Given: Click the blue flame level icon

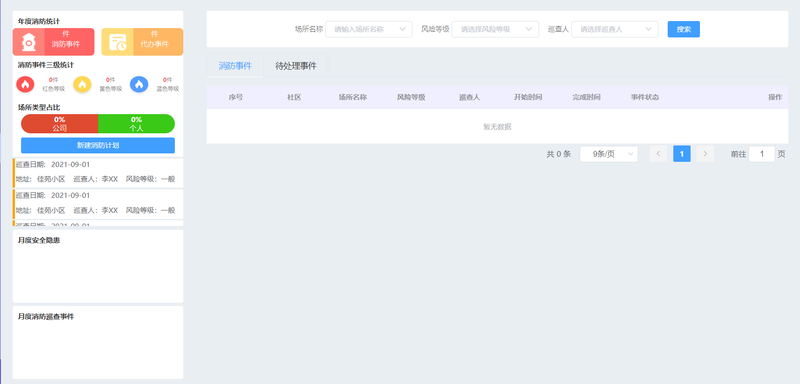Looking at the screenshot, I should click(139, 84).
